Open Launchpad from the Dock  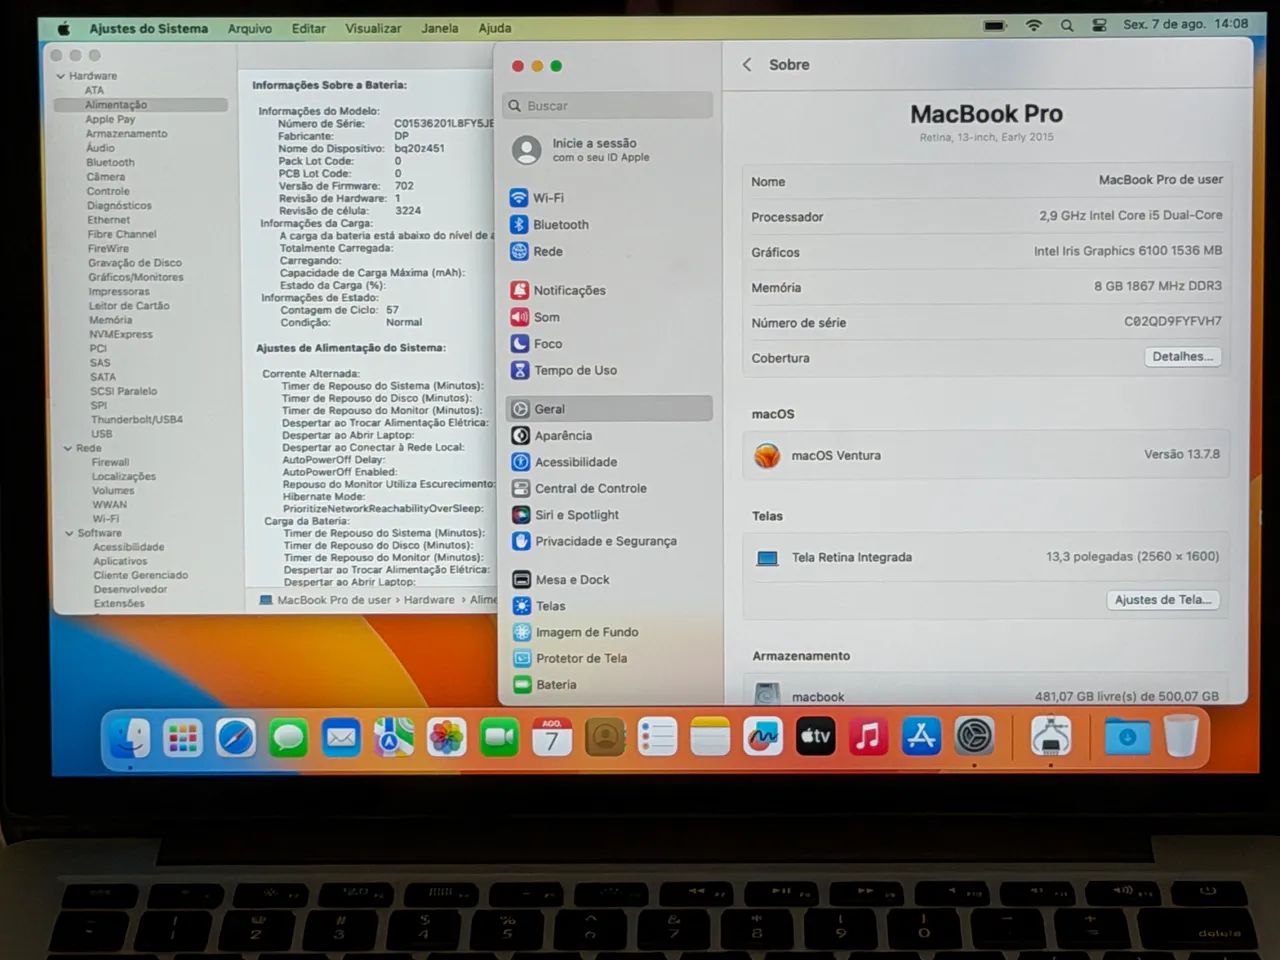tap(183, 738)
